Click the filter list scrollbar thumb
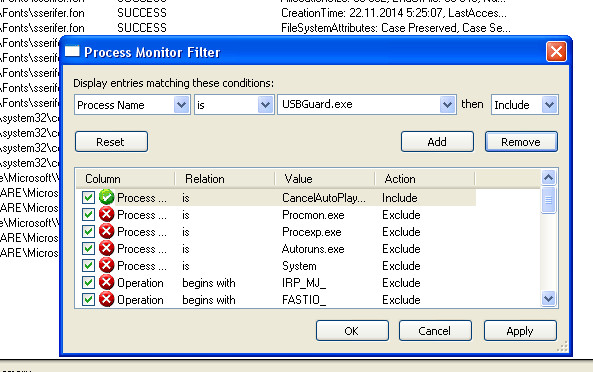Viewport: 593px width, 372px height. [548, 200]
